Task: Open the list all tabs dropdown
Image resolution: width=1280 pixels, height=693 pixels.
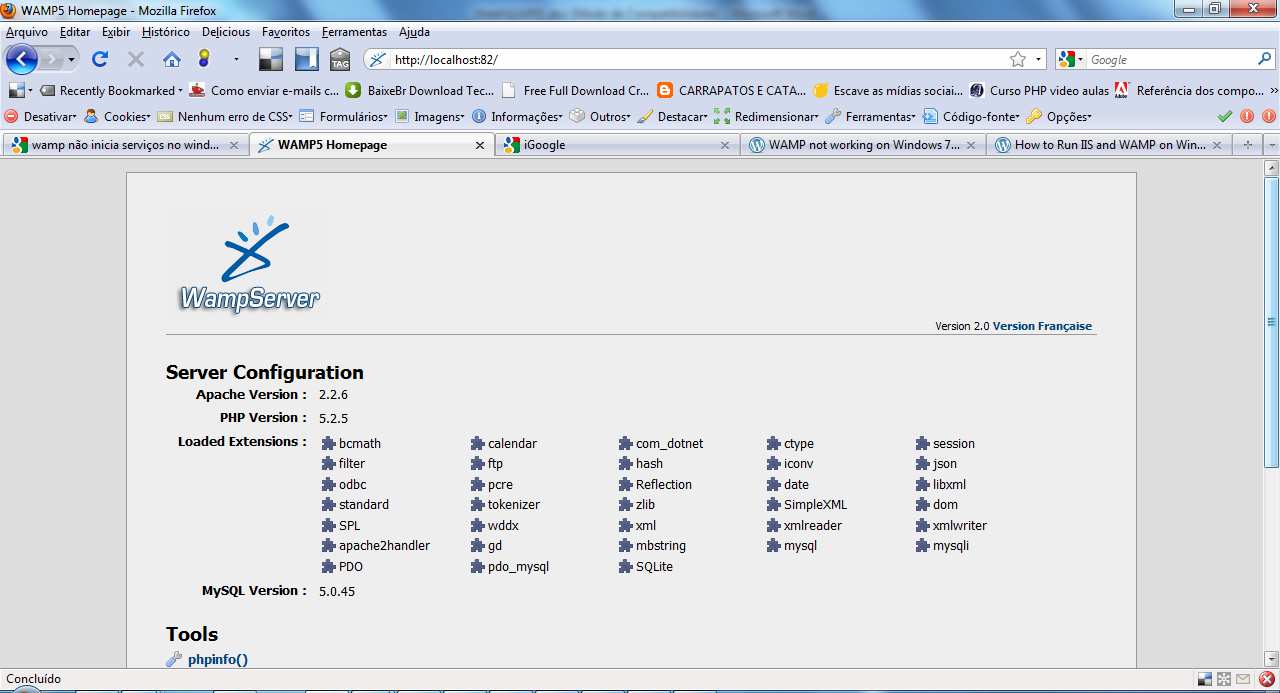Action: point(1272,145)
